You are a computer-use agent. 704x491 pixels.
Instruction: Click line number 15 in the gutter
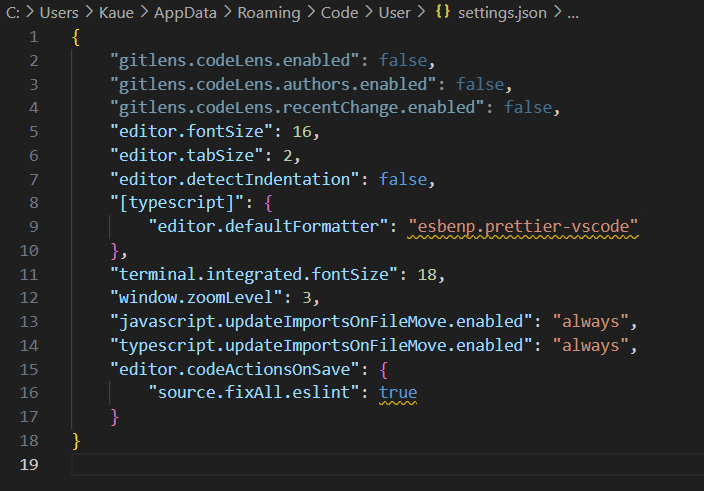(31, 369)
